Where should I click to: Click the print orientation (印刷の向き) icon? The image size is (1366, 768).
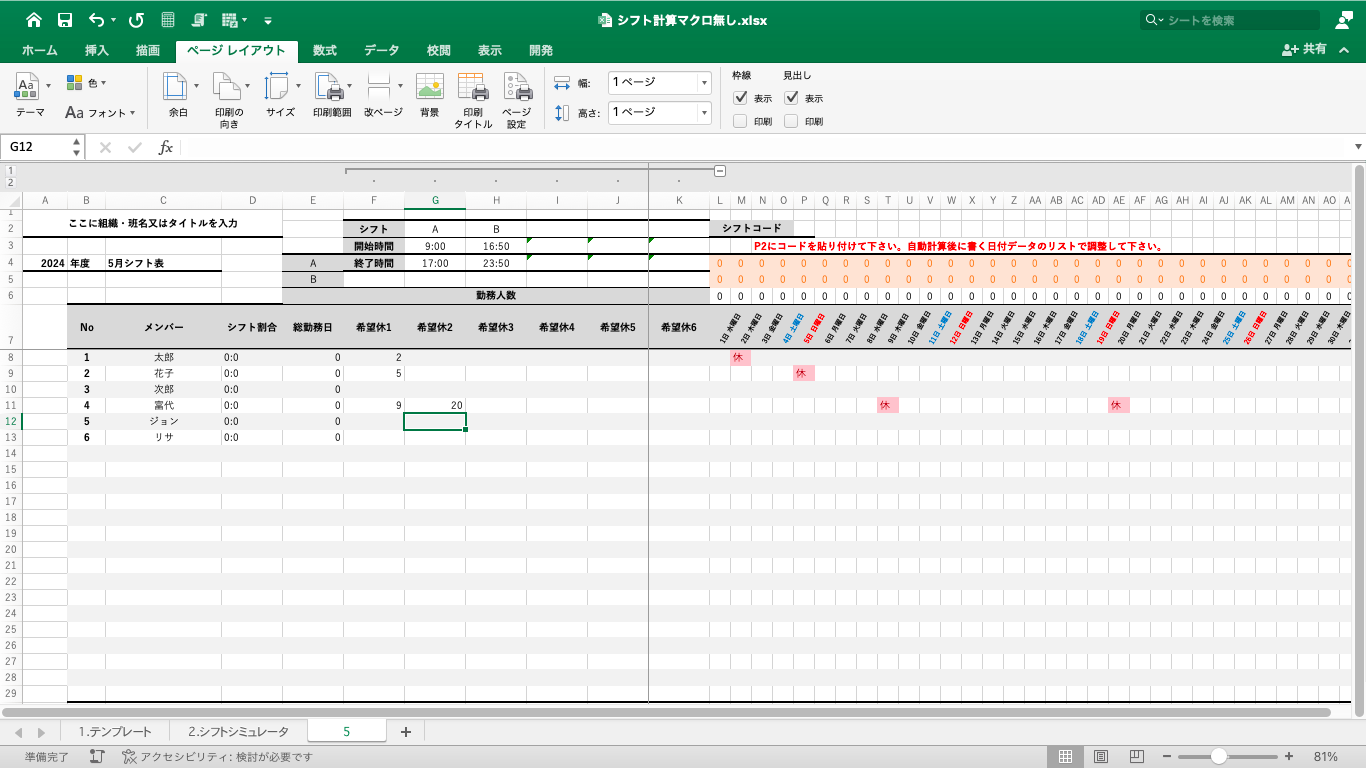tap(227, 89)
